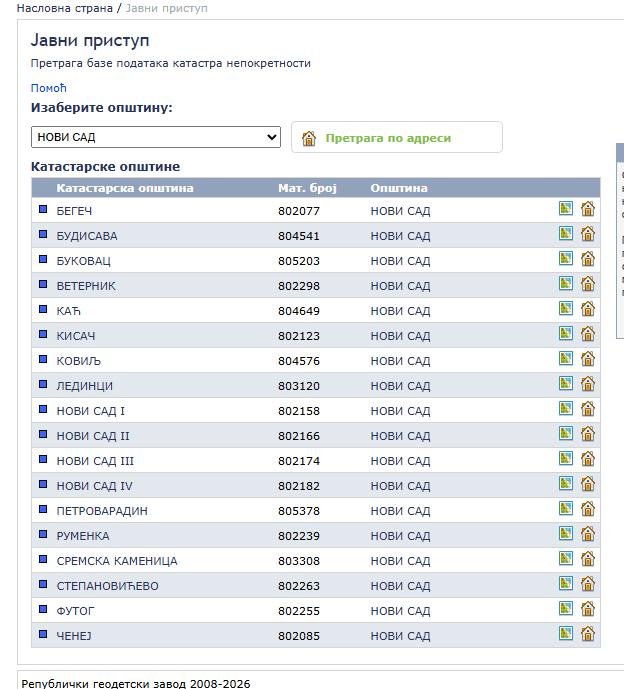
Task: Open the map icon for ЧЕНЕЈ row
Action: 566,634
